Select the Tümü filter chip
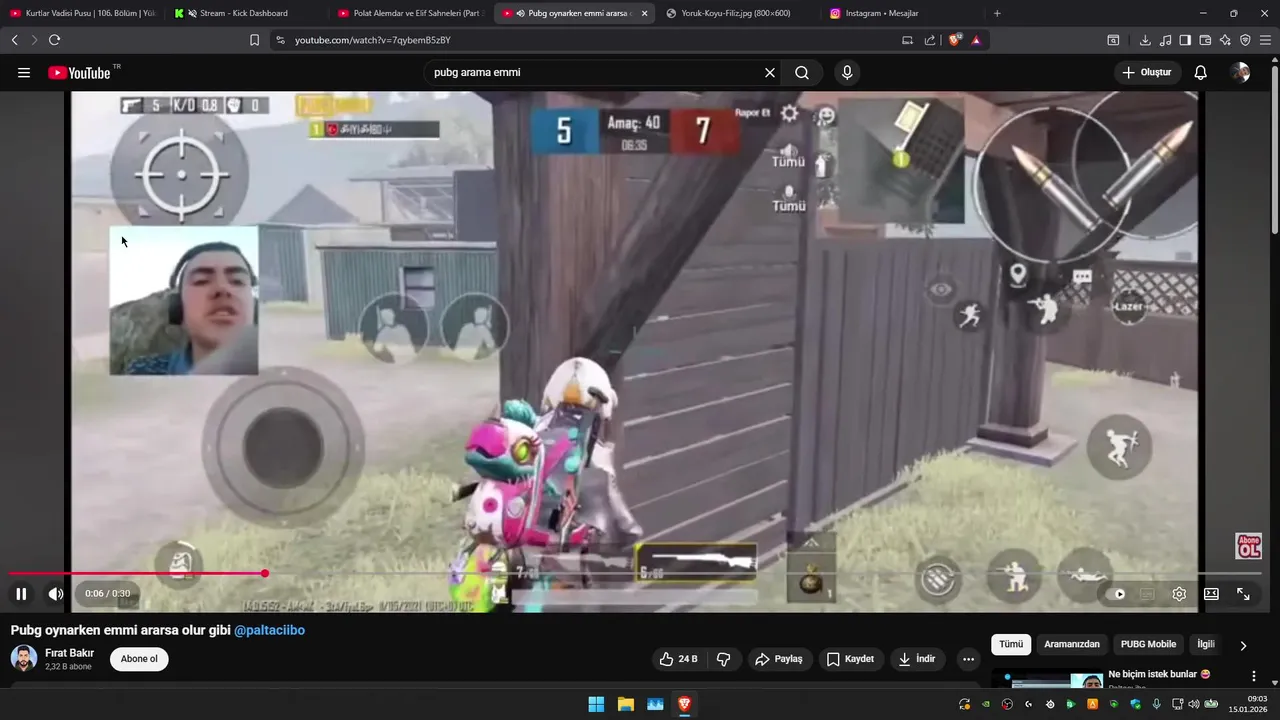Viewport: 1280px width, 720px height. point(1011,645)
